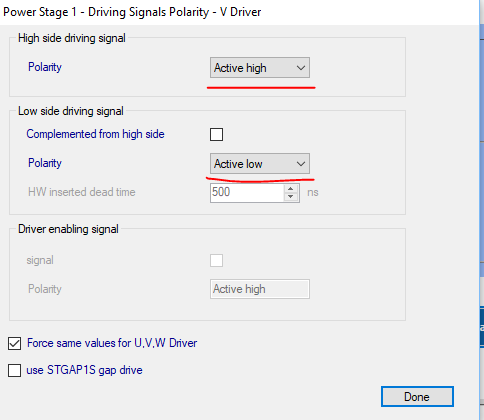Click the Complemented from high side label

coord(95,134)
